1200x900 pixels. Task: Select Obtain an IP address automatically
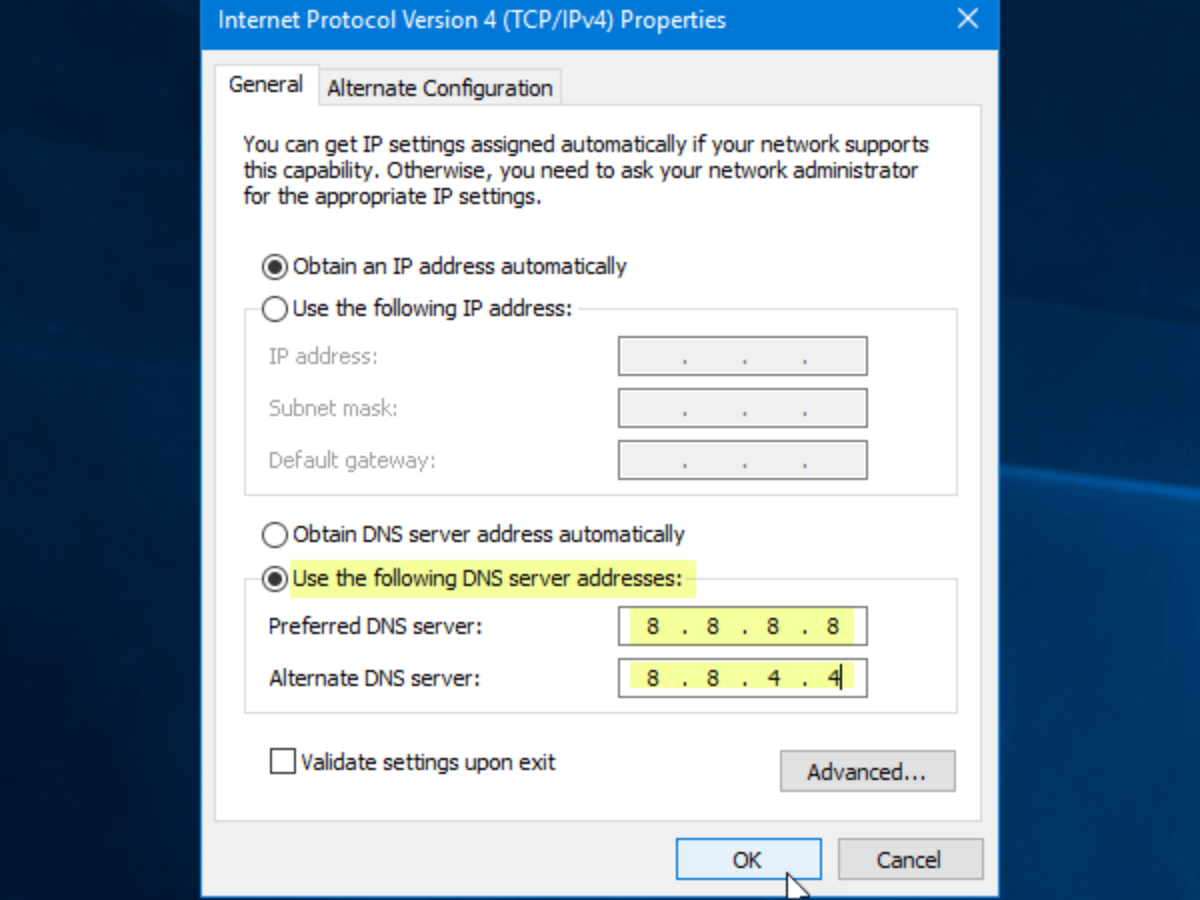274,267
